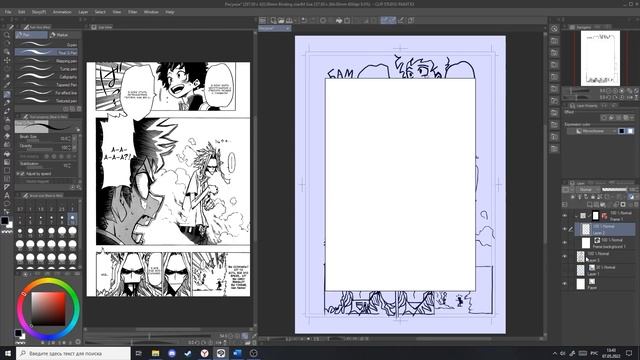Click the Open file icon in command bar
Image resolution: width=640 pixels, height=360 pixels.
281,20
